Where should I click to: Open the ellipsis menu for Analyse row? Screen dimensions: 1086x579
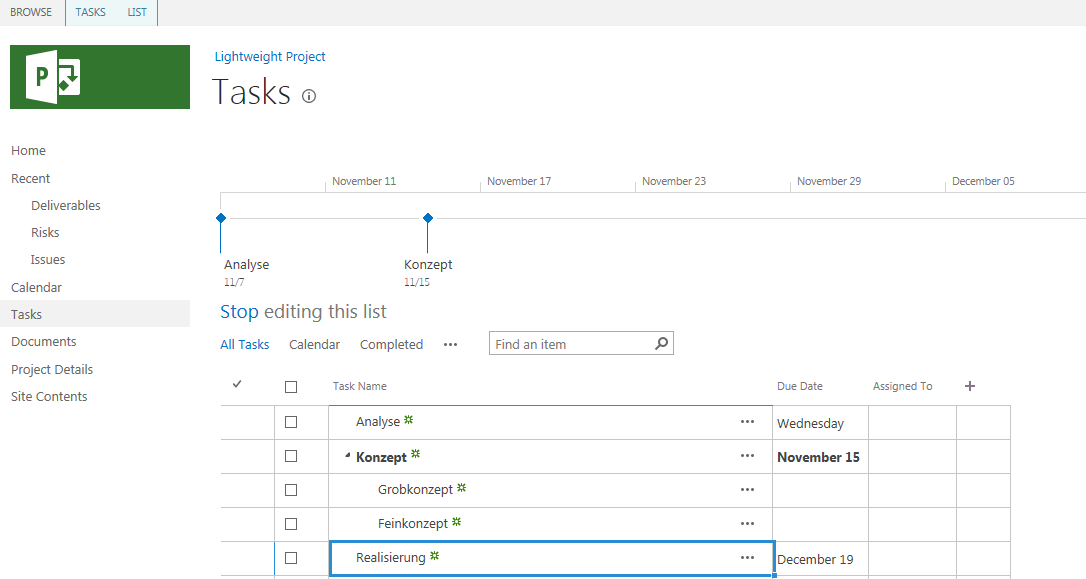tap(747, 421)
